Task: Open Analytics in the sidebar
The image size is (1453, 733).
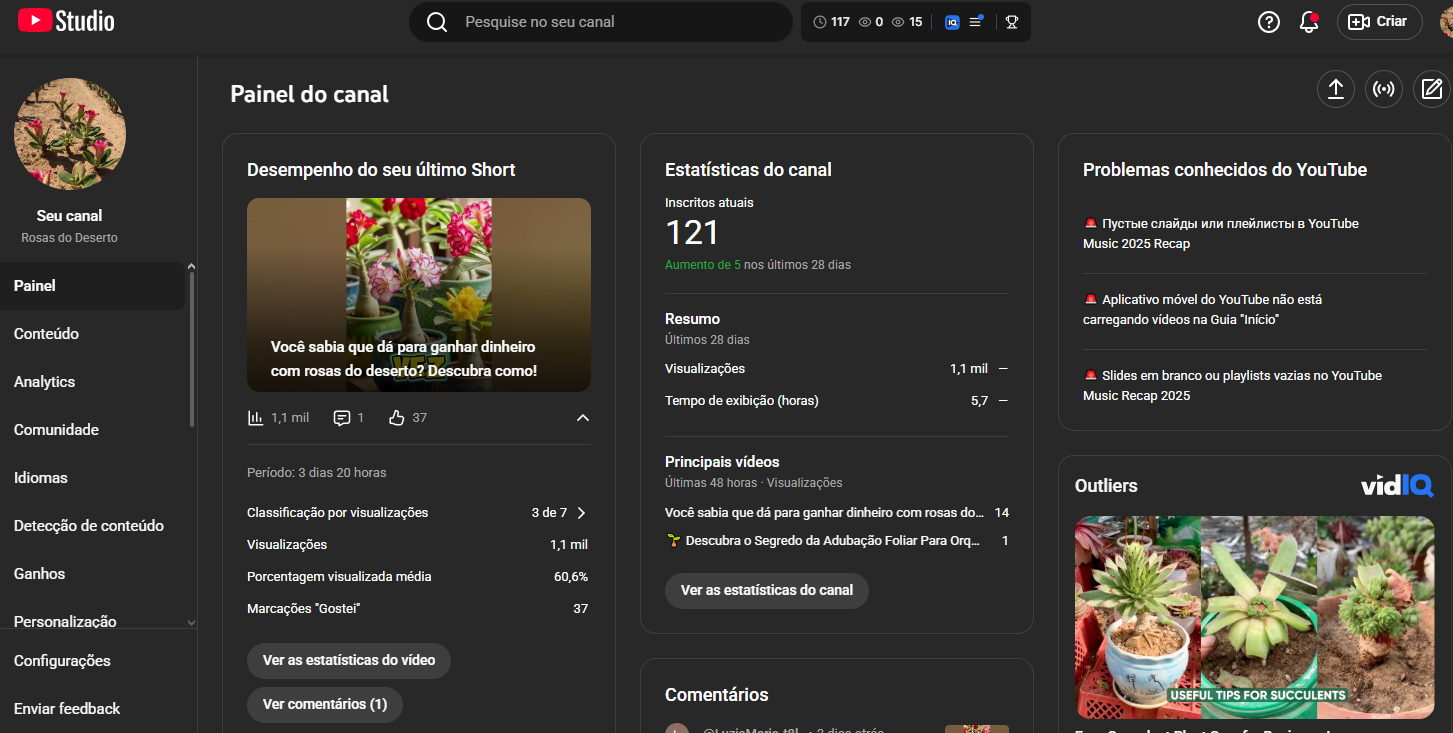Action: coord(45,382)
